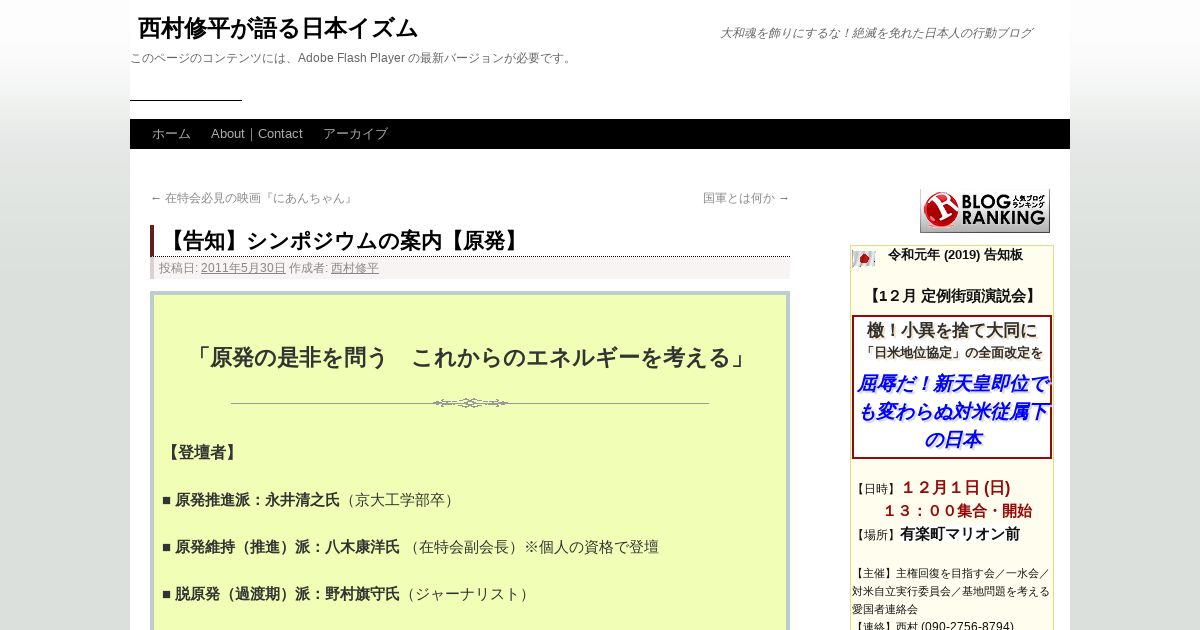The image size is (1200, 630).
Task: Click speaker line 野村旗守氏
Action: (347, 594)
